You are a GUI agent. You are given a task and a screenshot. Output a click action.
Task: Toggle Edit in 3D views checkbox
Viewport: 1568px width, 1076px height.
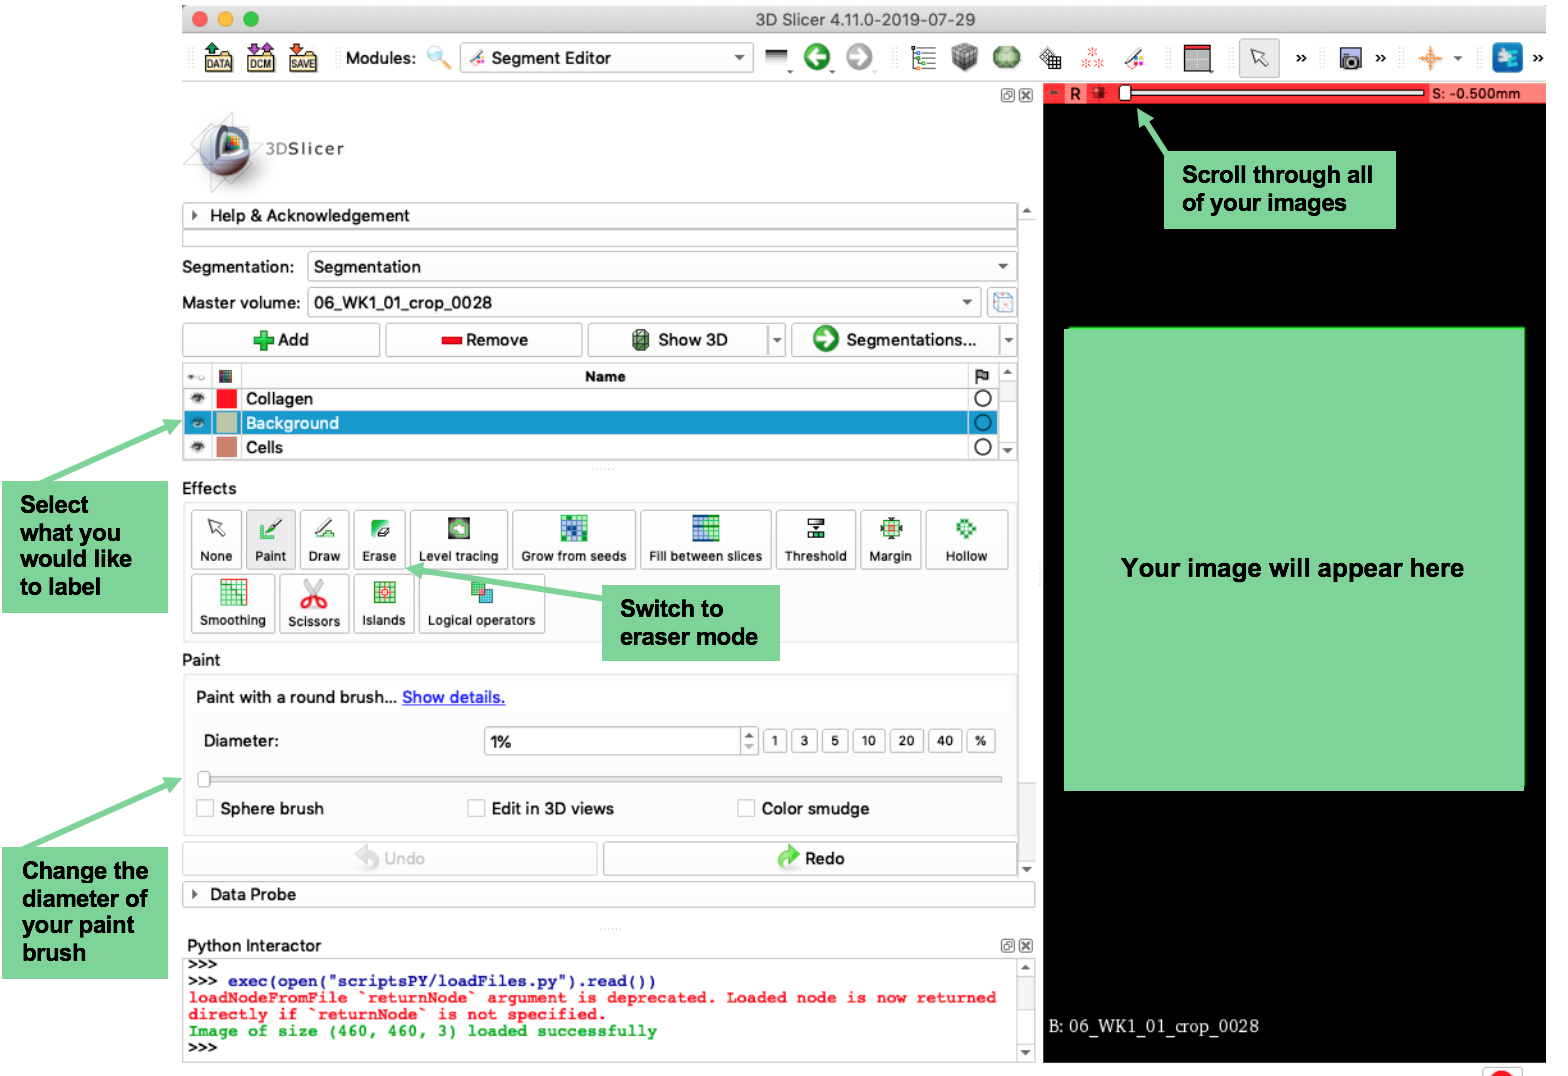[x=476, y=808]
